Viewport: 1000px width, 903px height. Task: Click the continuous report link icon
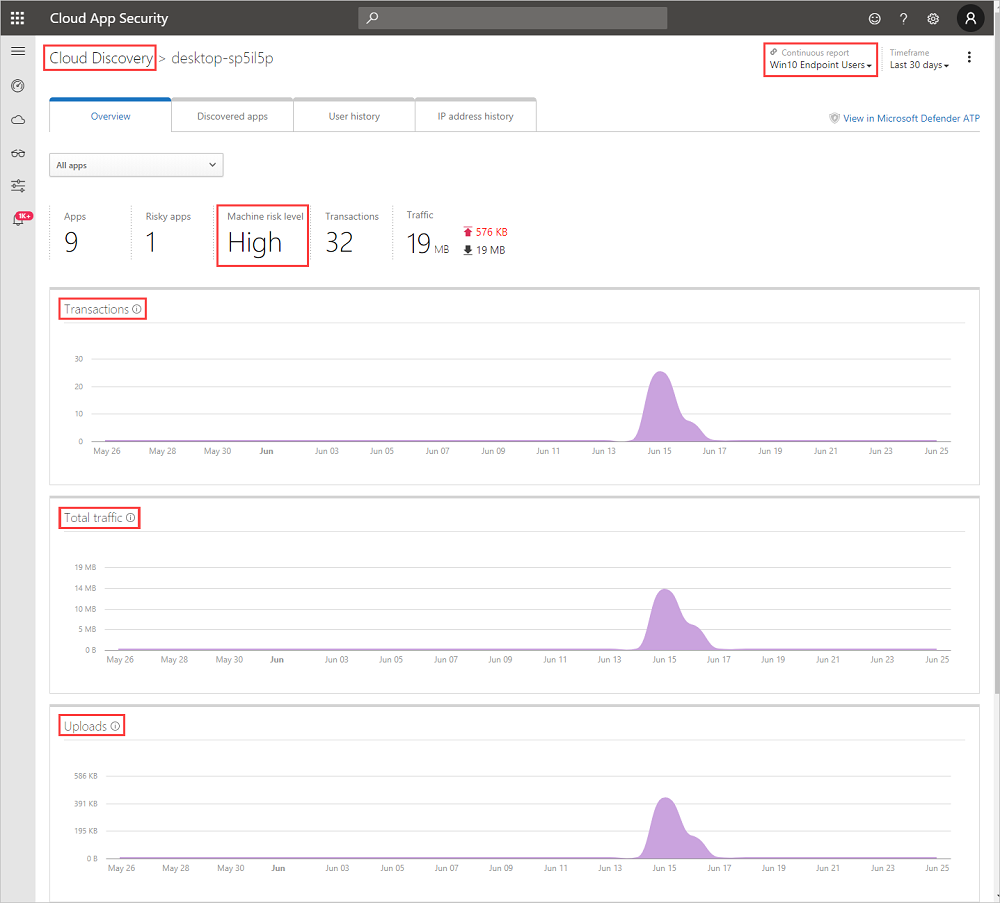tap(774, 52)
